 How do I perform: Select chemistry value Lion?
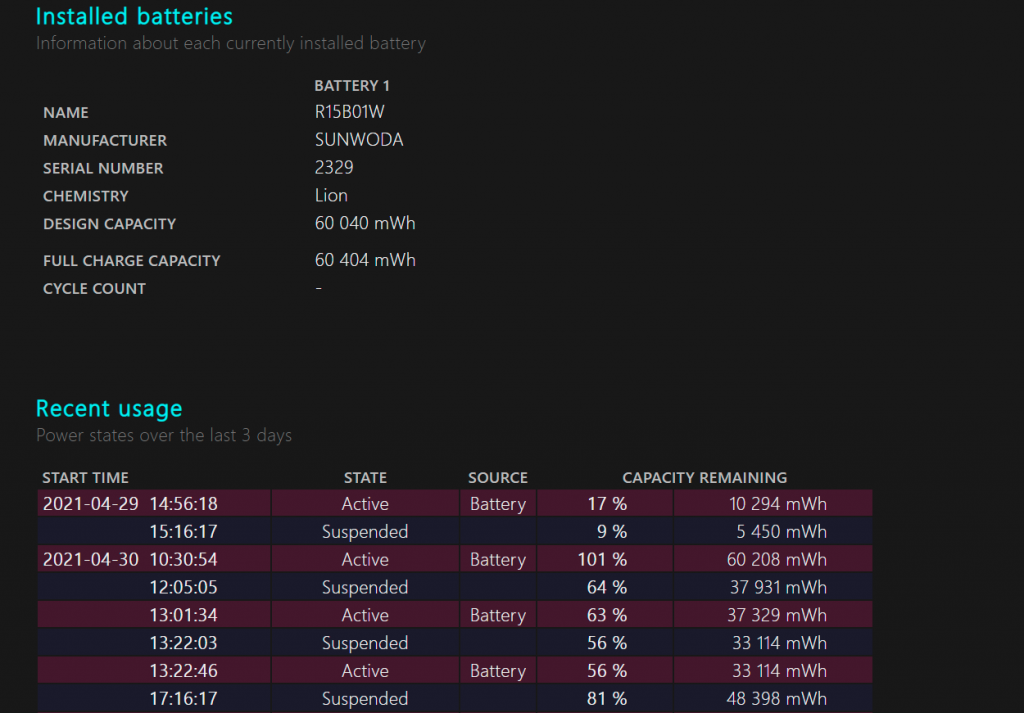[x=331, y=195]
